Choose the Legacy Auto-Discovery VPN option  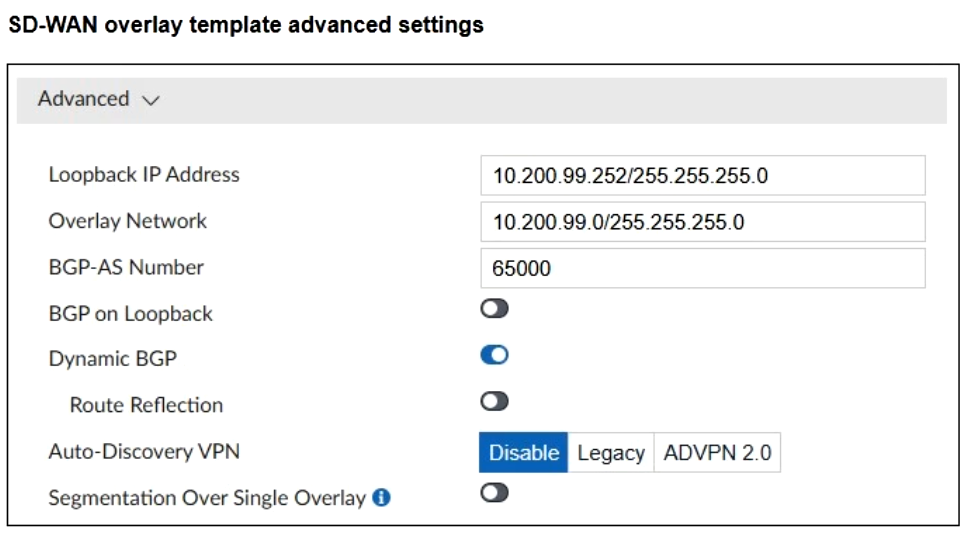coord(610,452)
